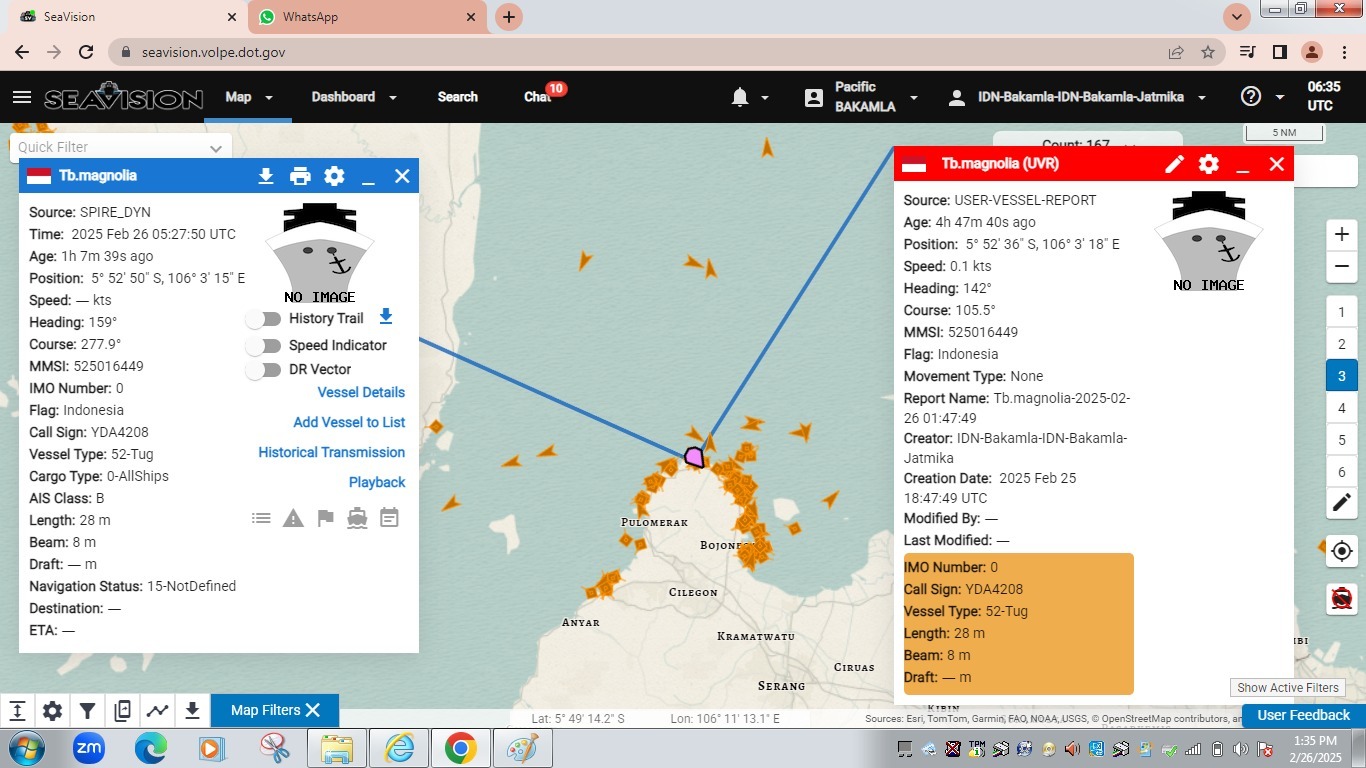Click the locate target icon on right sidebar
This screenshot has width=1366, height=768.
pyautogui.click(x=1342, y=551)
